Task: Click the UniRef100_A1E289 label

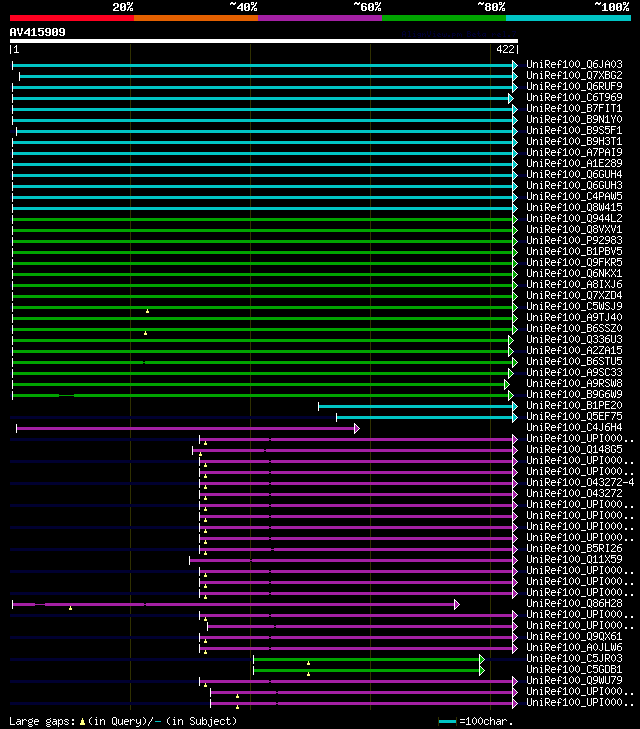Action: [x=574, y=163]
